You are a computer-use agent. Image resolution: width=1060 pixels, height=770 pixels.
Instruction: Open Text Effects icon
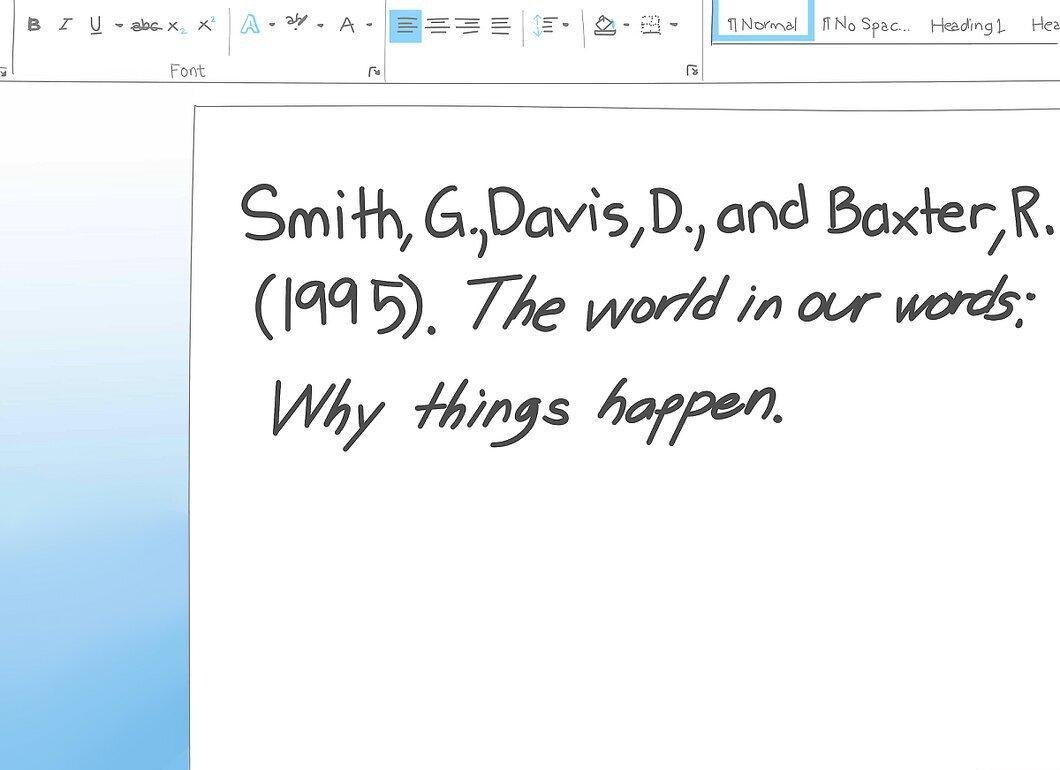pos(250,26)
